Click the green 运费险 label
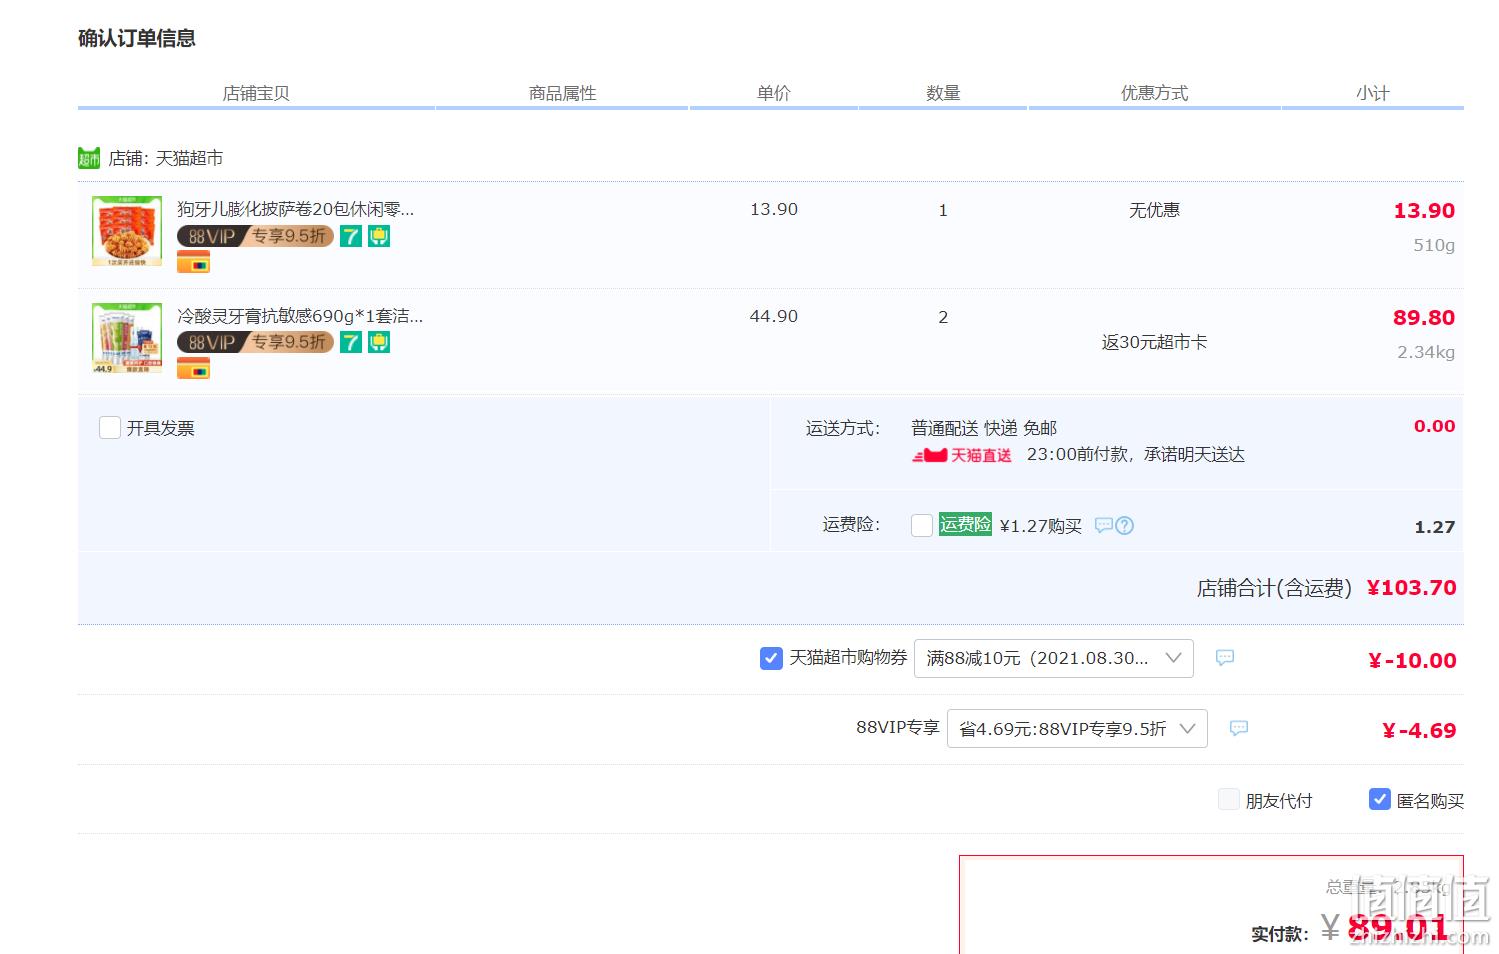This screenshot has height=954, width=1499. 965,524
